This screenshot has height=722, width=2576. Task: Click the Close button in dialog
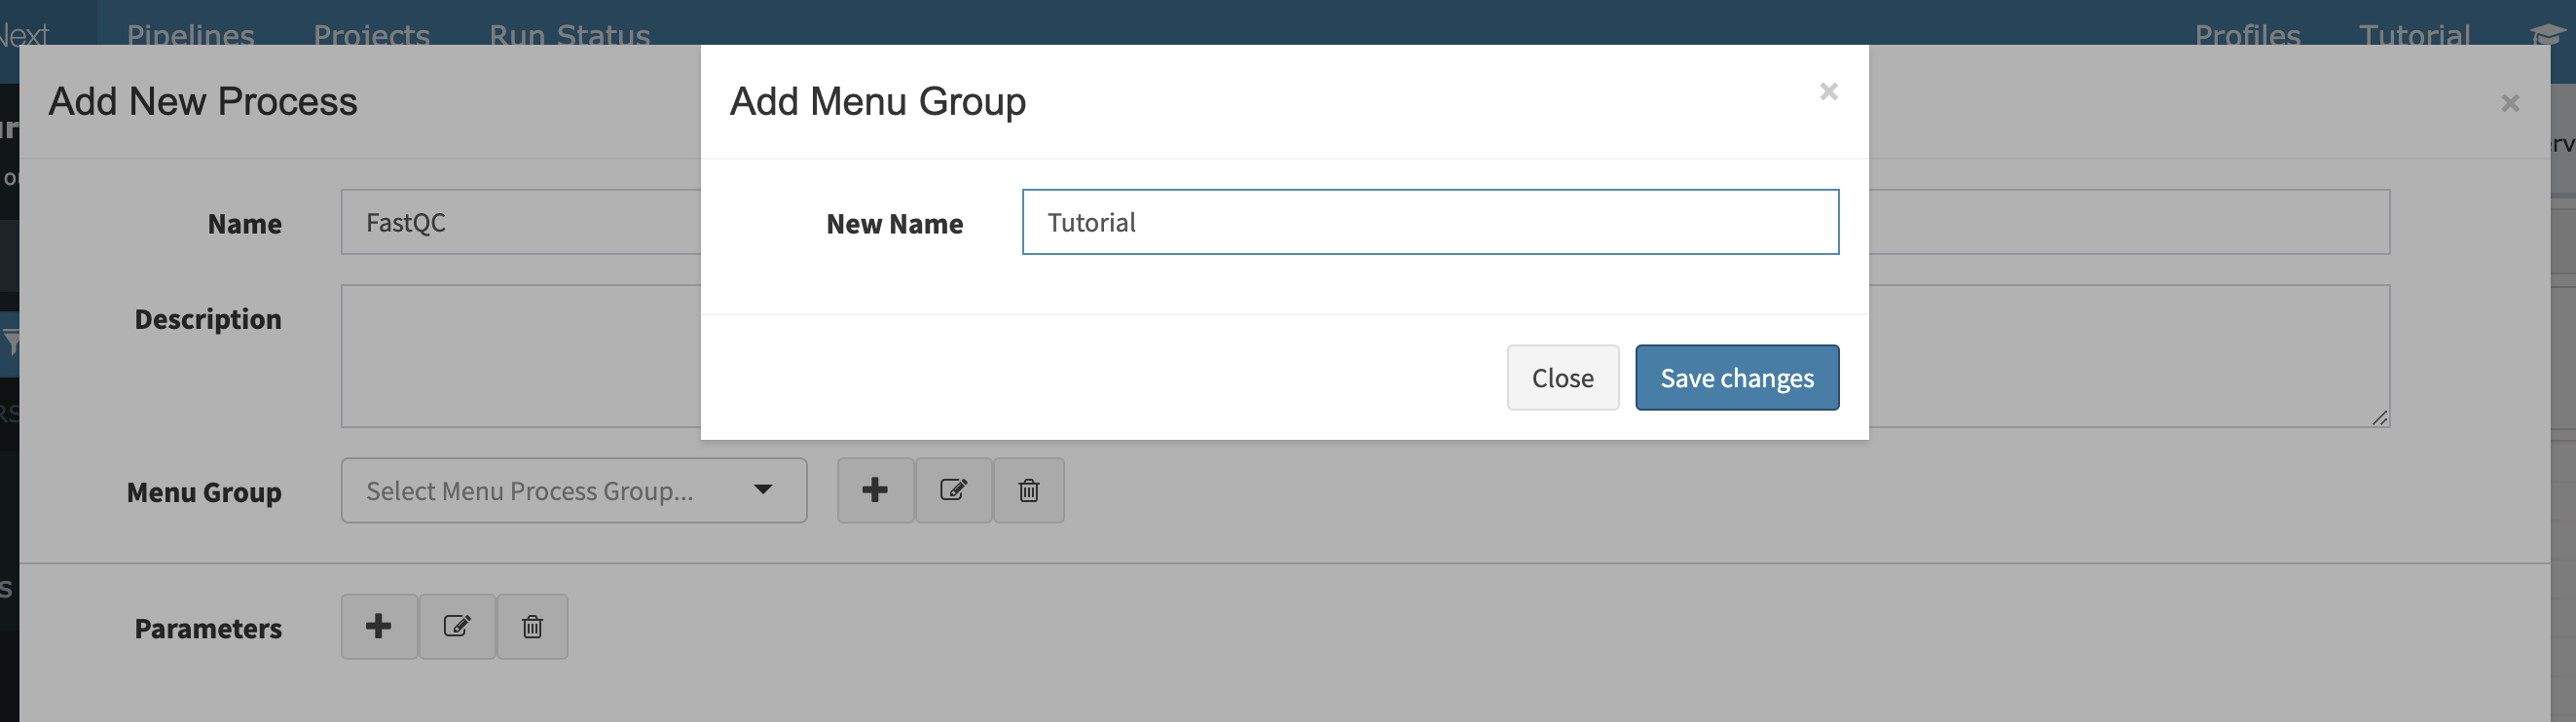click(1563, 378)
